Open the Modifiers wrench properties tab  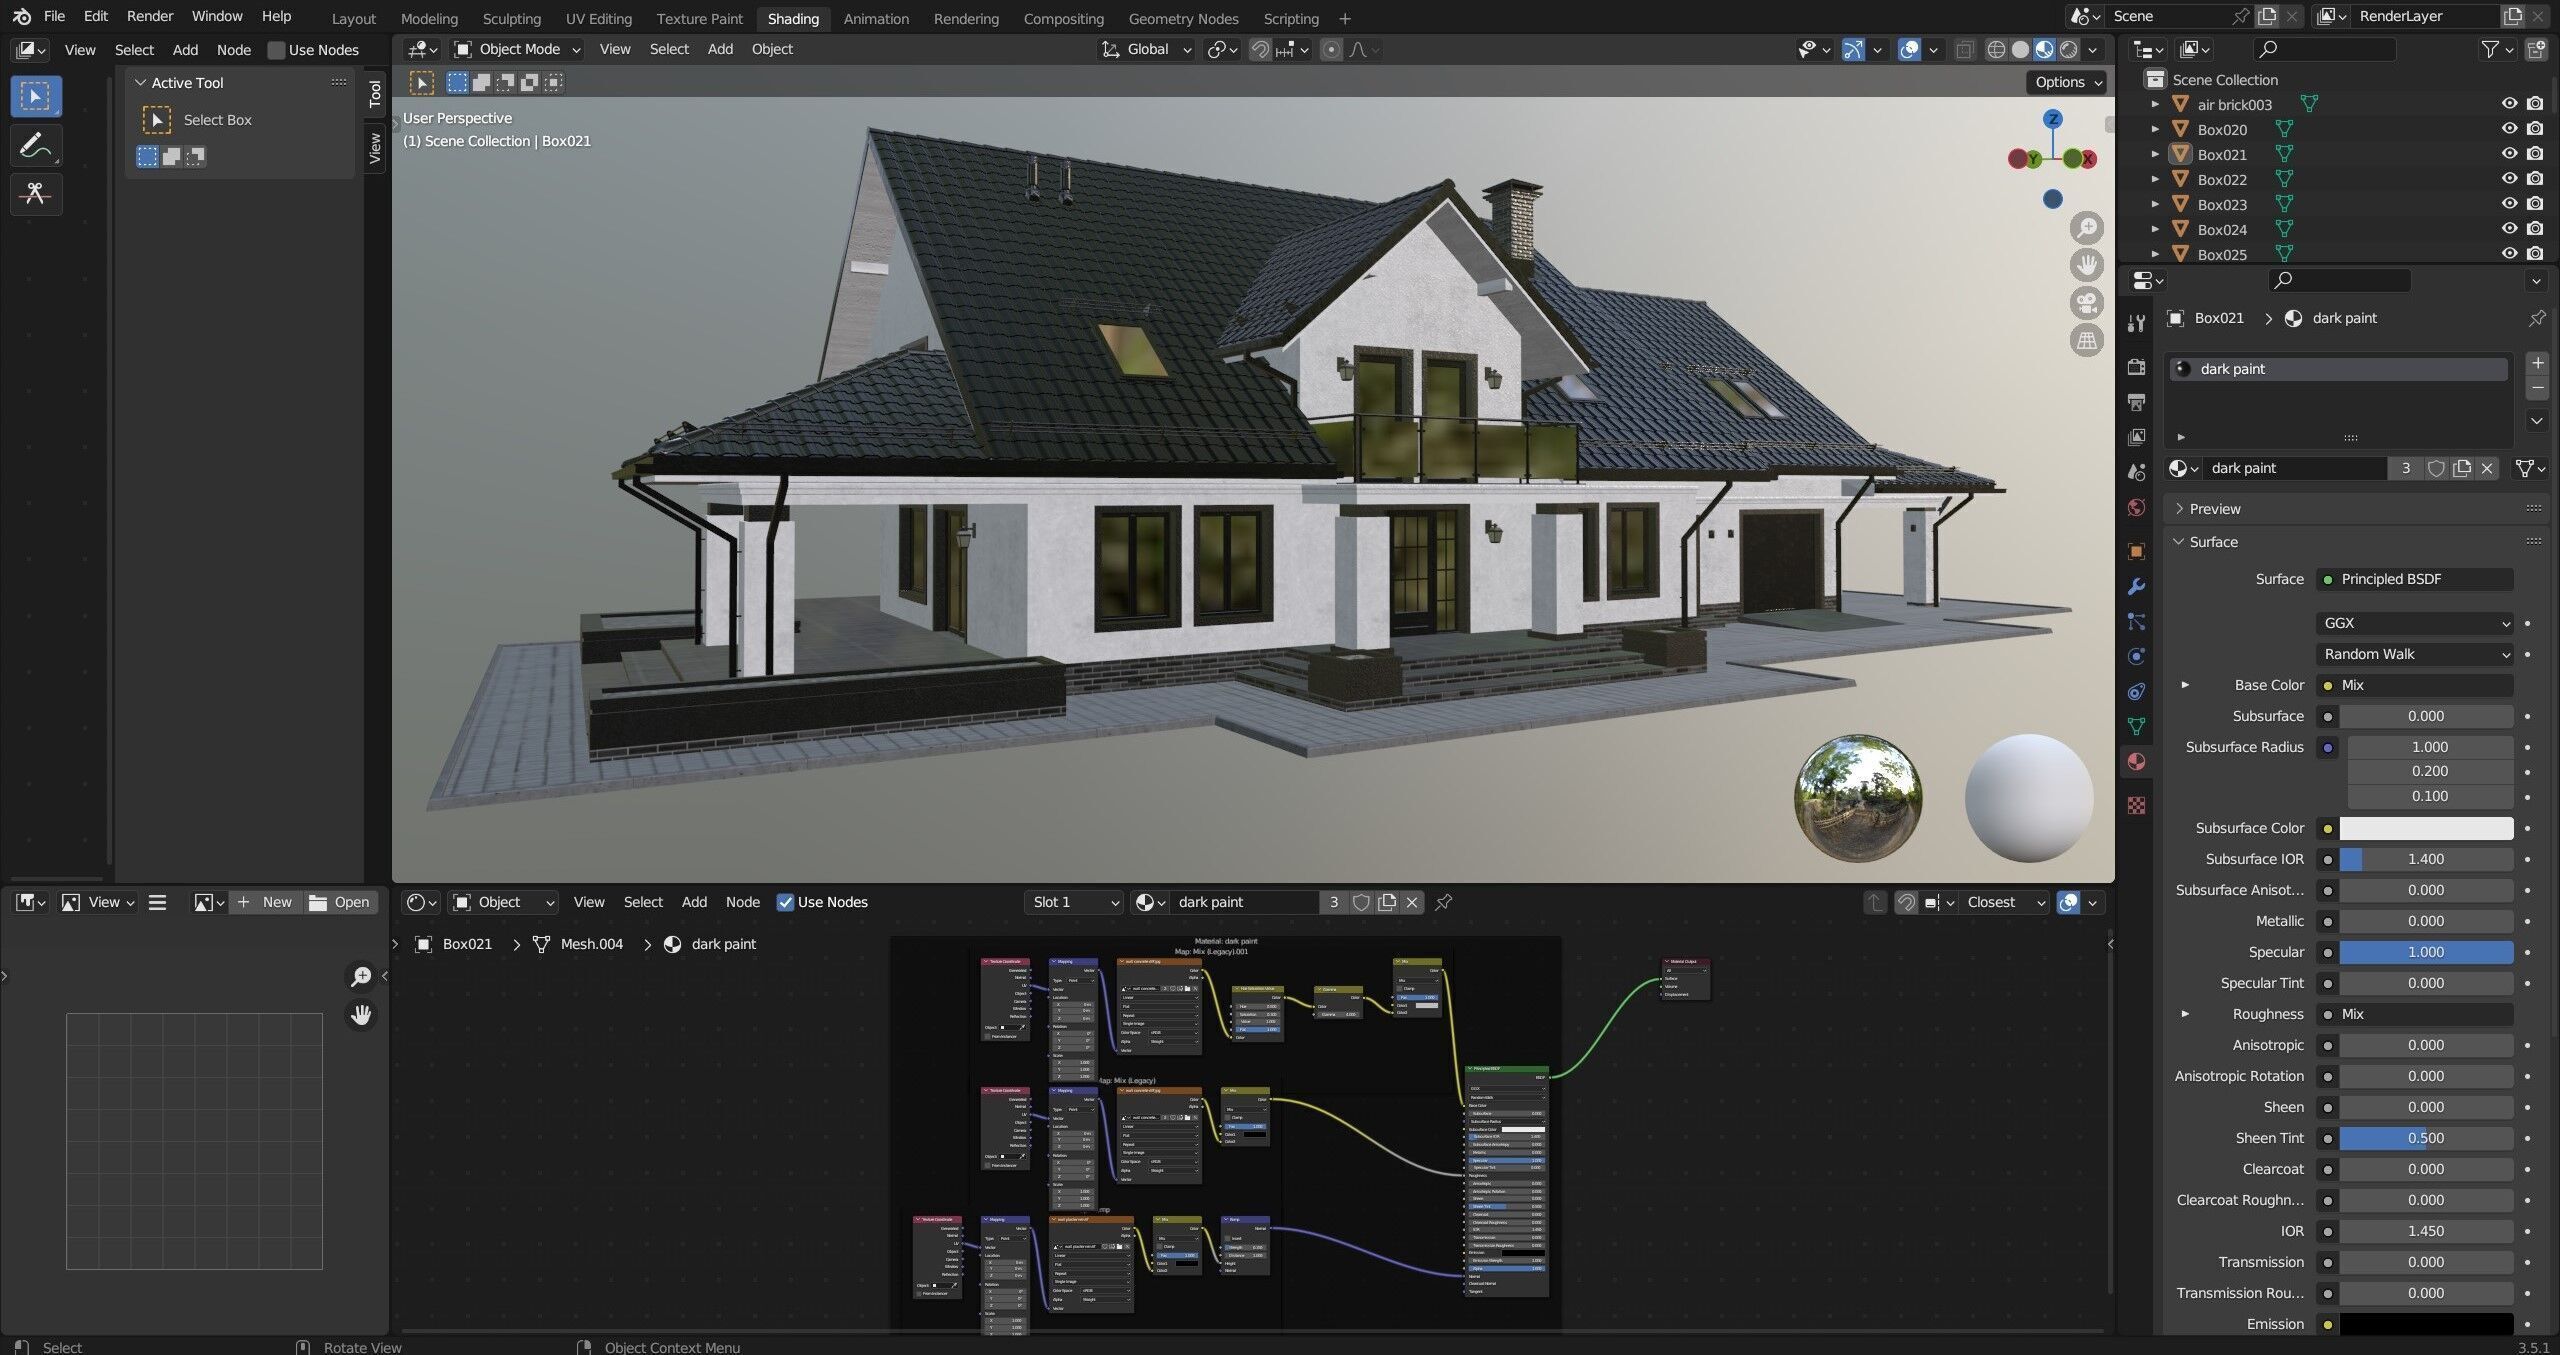(2137, 586)
